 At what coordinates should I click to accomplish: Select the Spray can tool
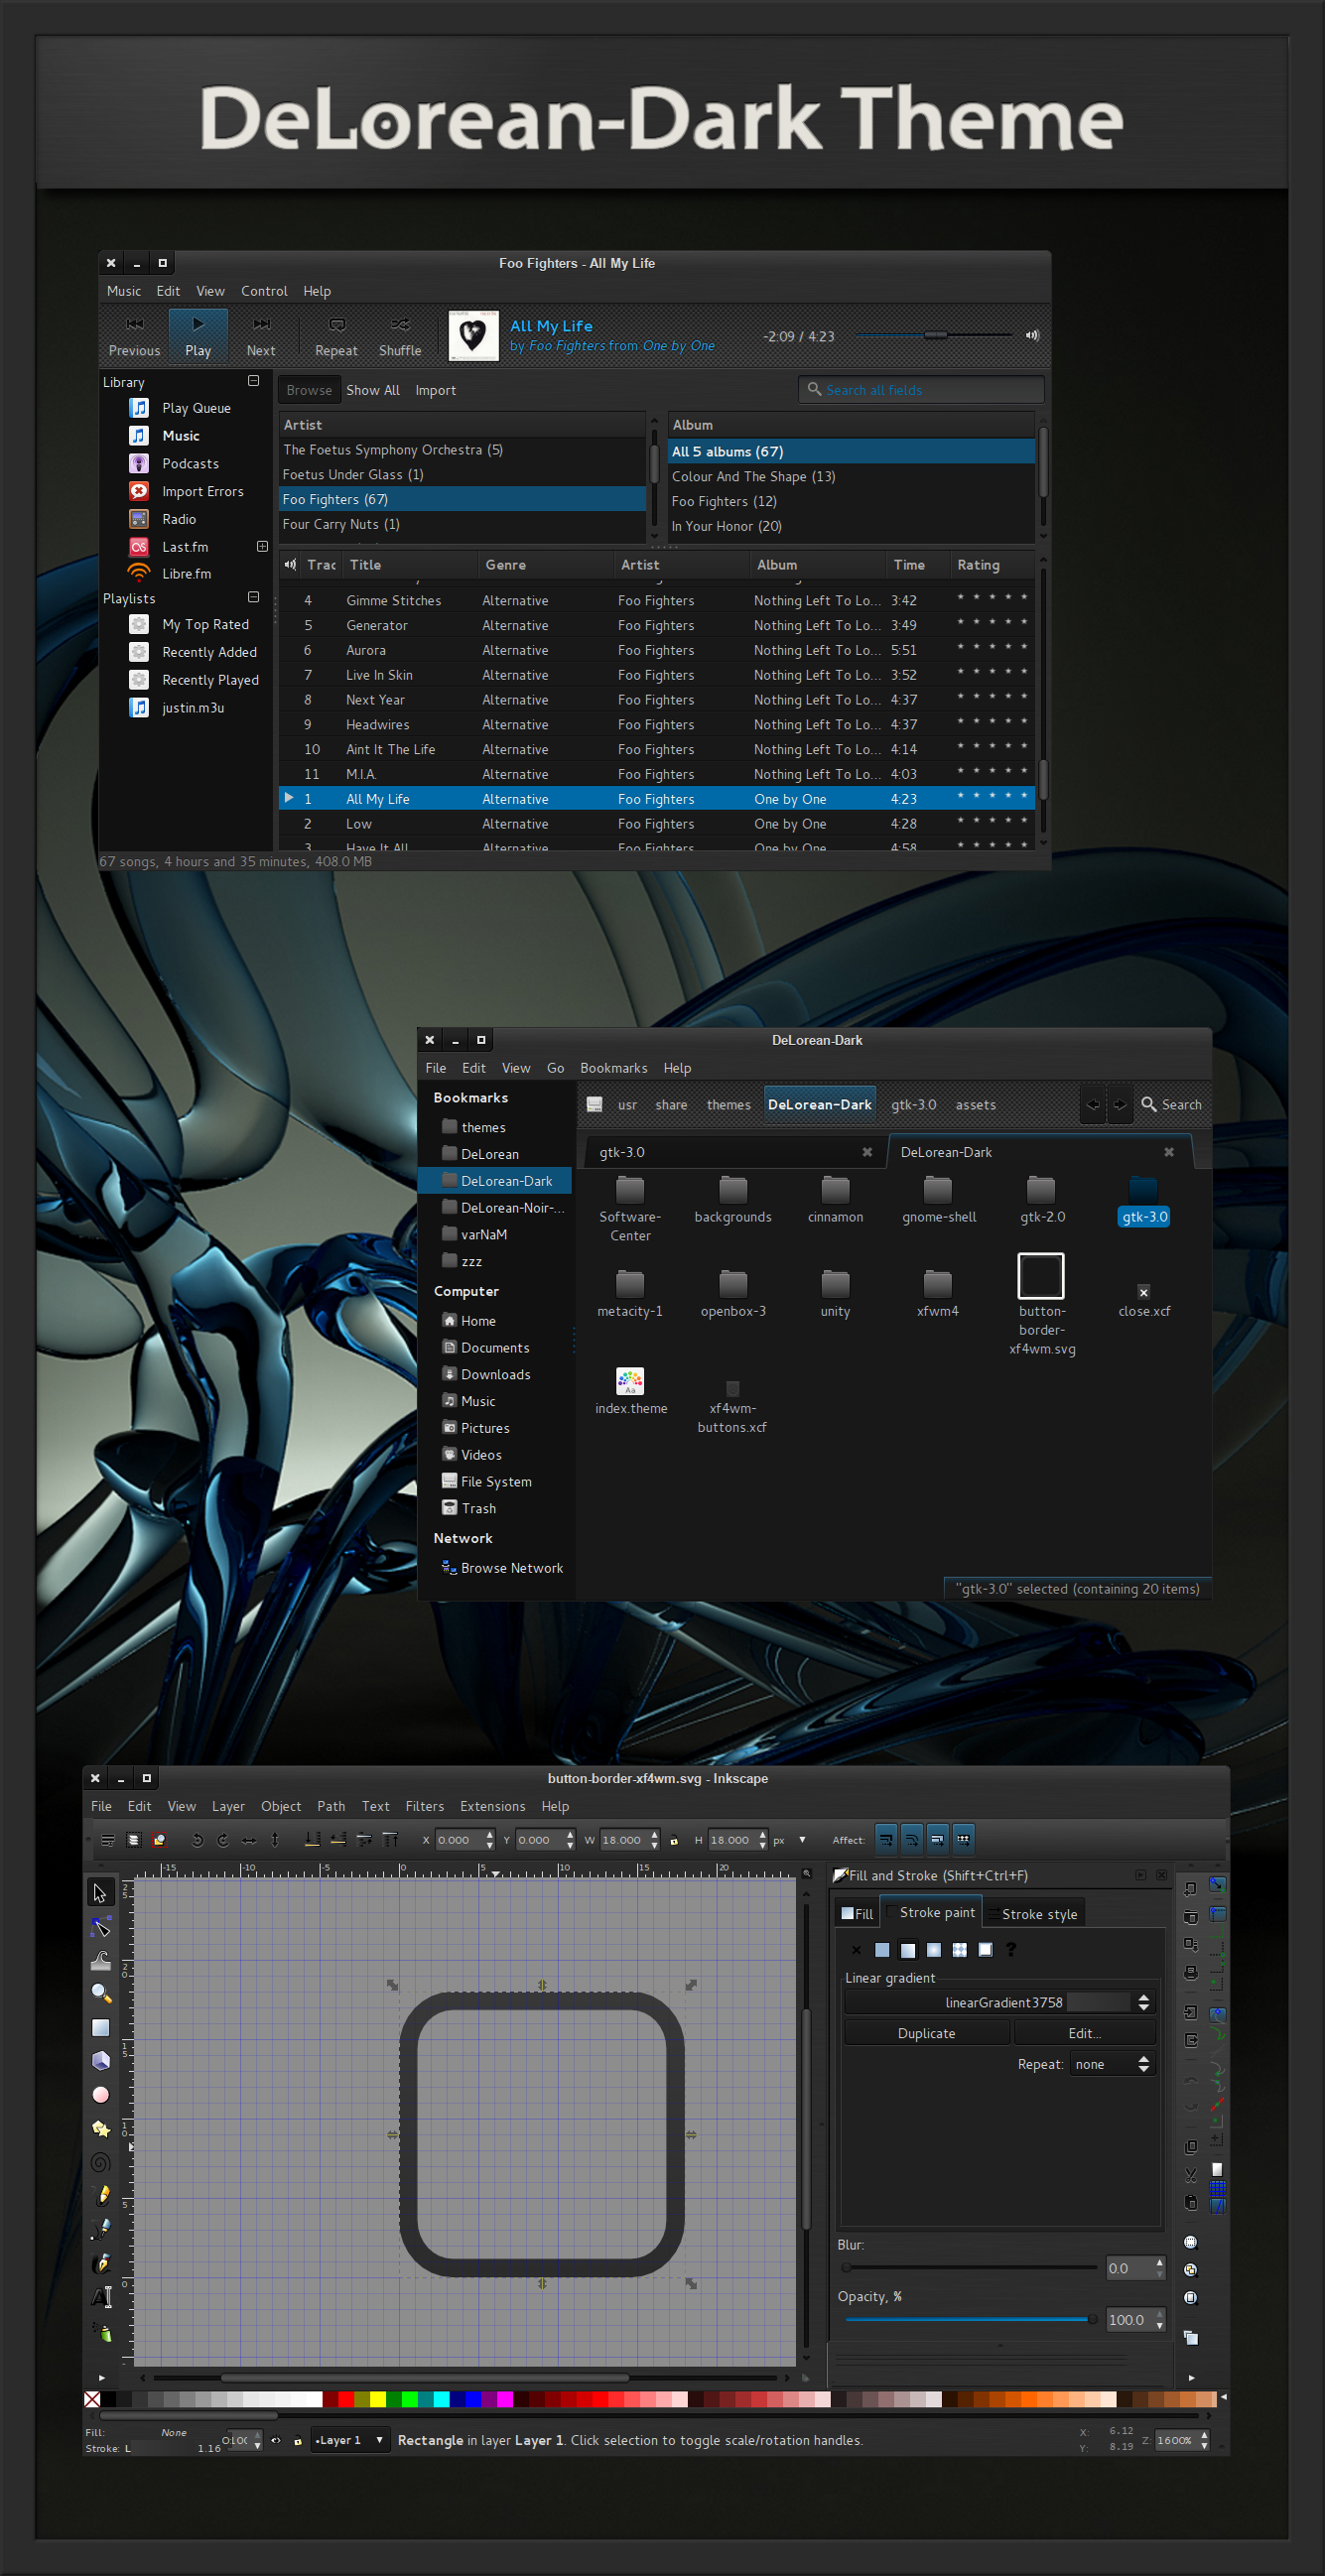click(x=102, y=2332)
